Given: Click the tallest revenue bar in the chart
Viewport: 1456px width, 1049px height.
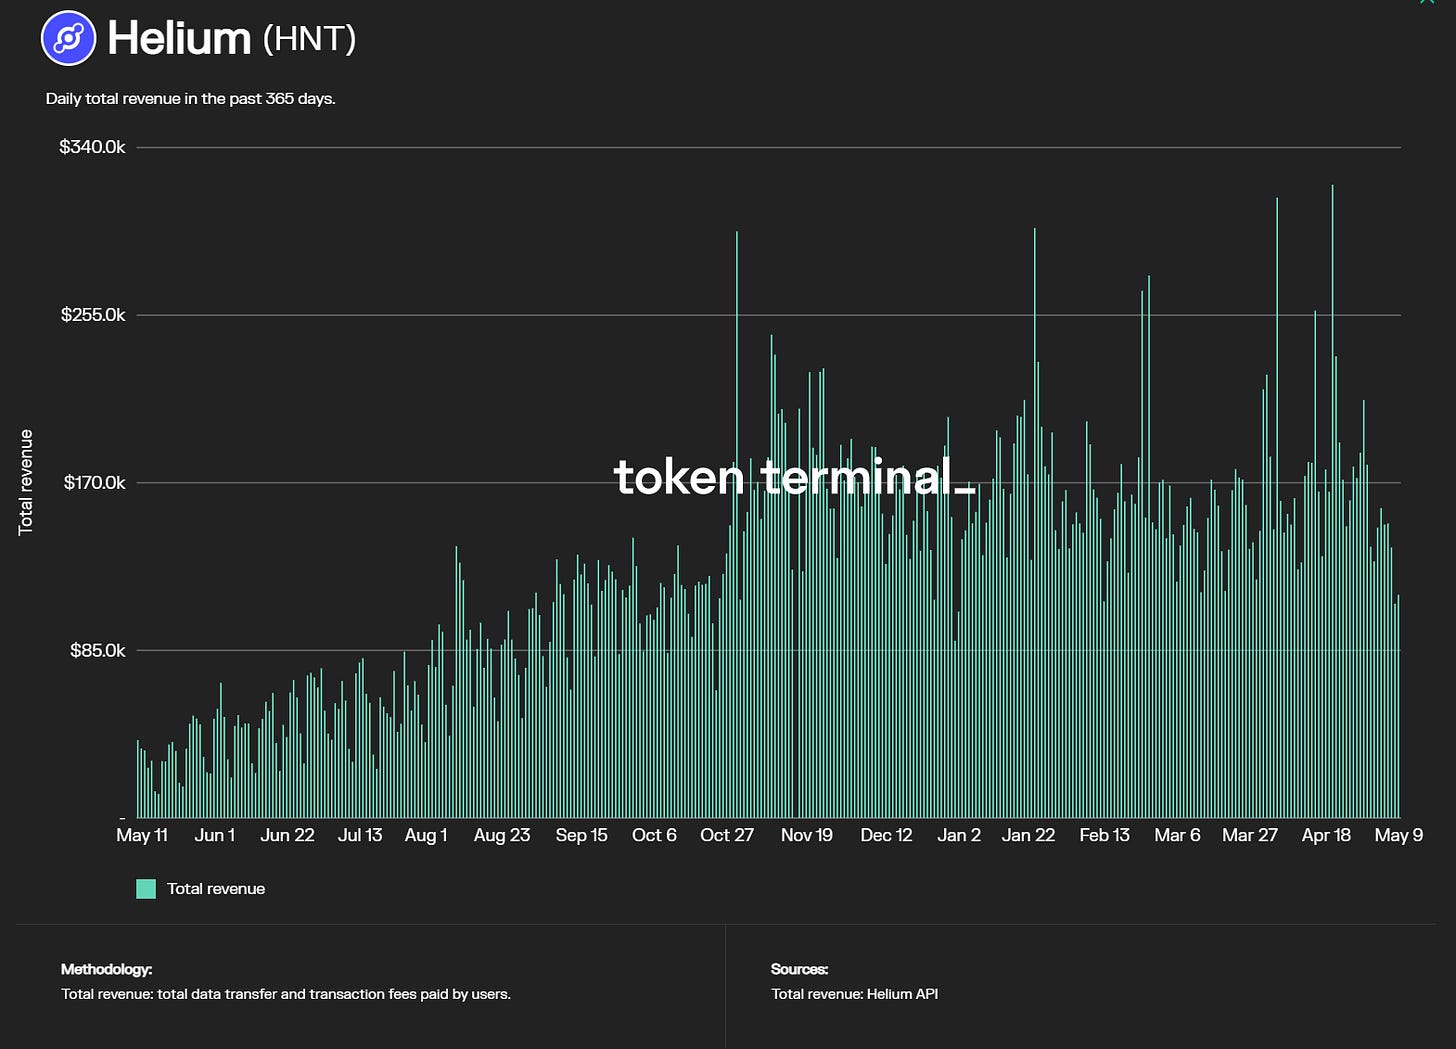Looking at the screenshot, I should pyautogui.click(x=1332, y=501).
